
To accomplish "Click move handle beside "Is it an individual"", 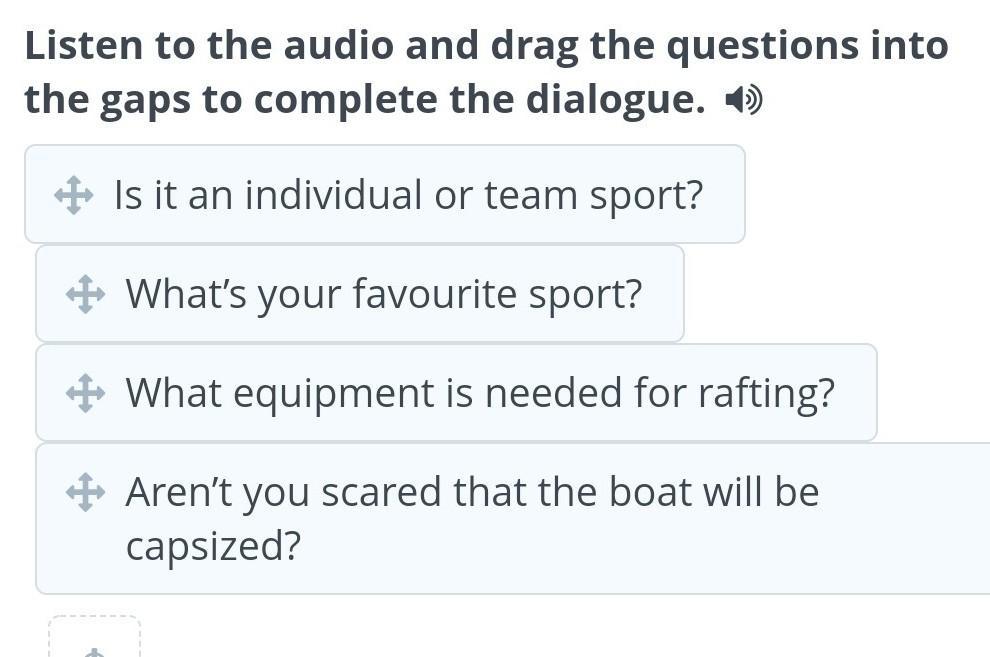I will 74,195.
